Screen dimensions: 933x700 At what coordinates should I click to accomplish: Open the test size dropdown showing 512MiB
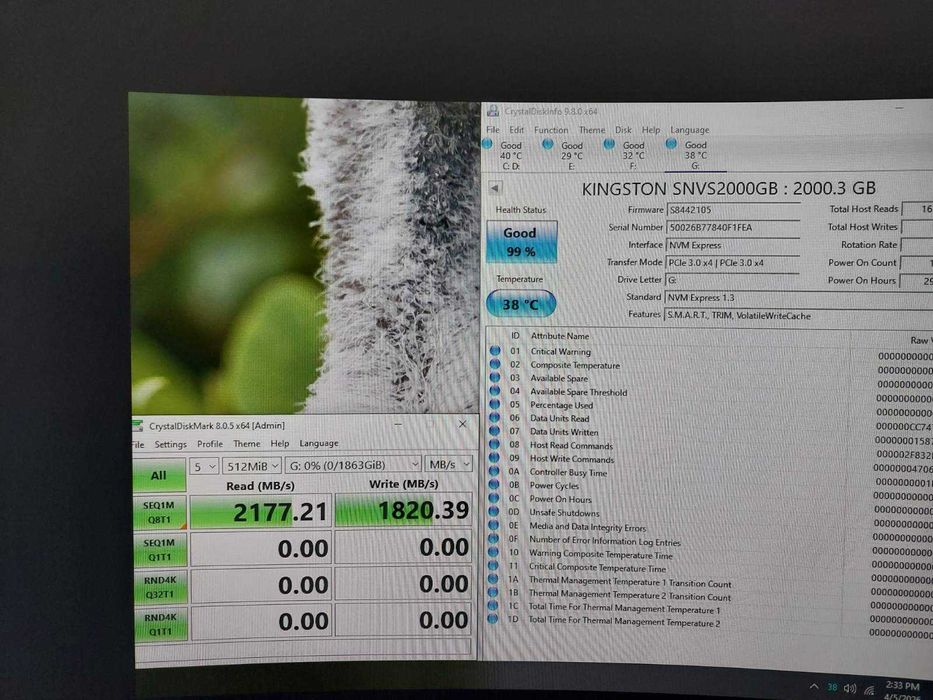pyautogui.click(x=252, y=465)
